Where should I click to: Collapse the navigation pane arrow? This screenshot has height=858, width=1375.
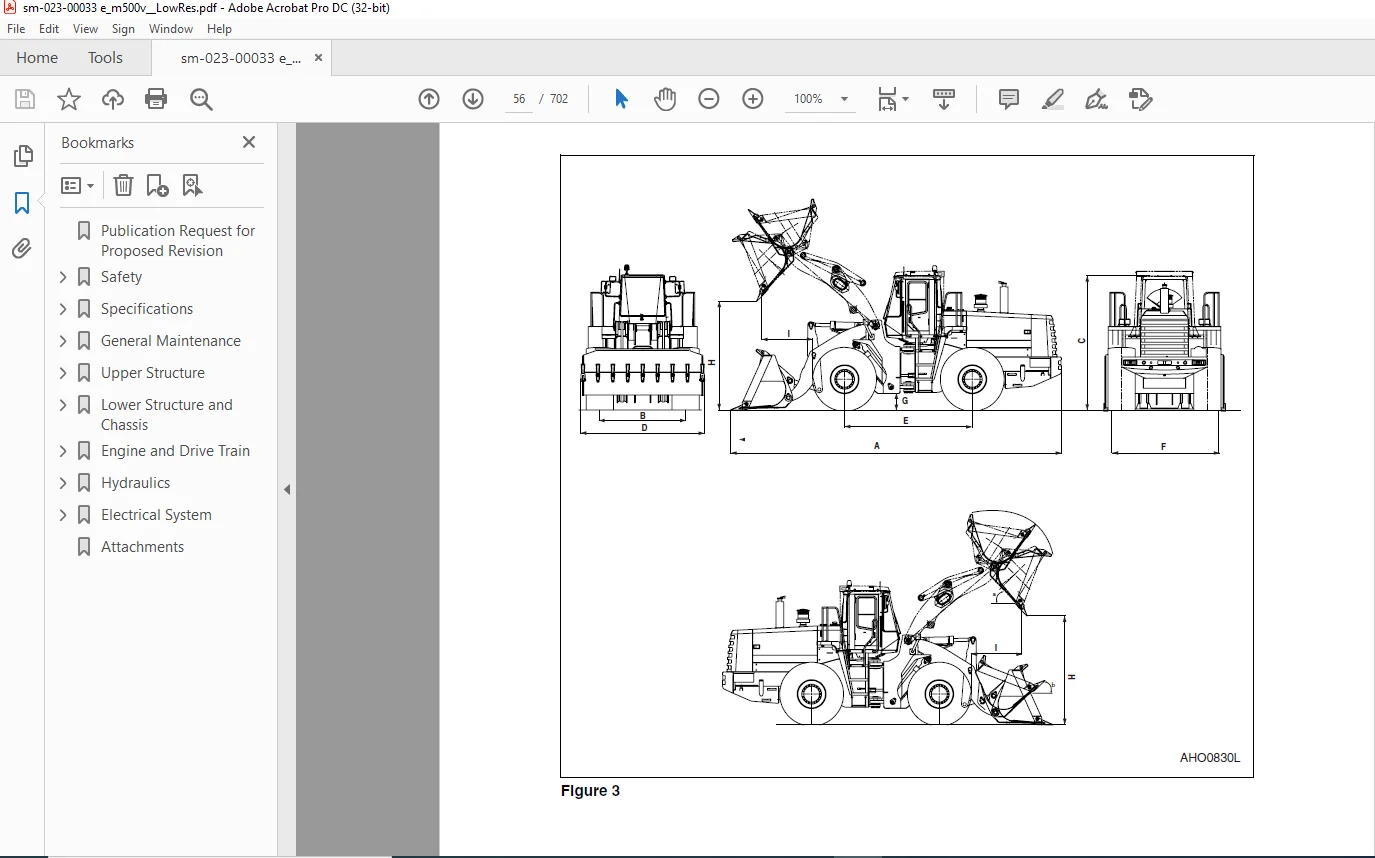coord(287,490)
